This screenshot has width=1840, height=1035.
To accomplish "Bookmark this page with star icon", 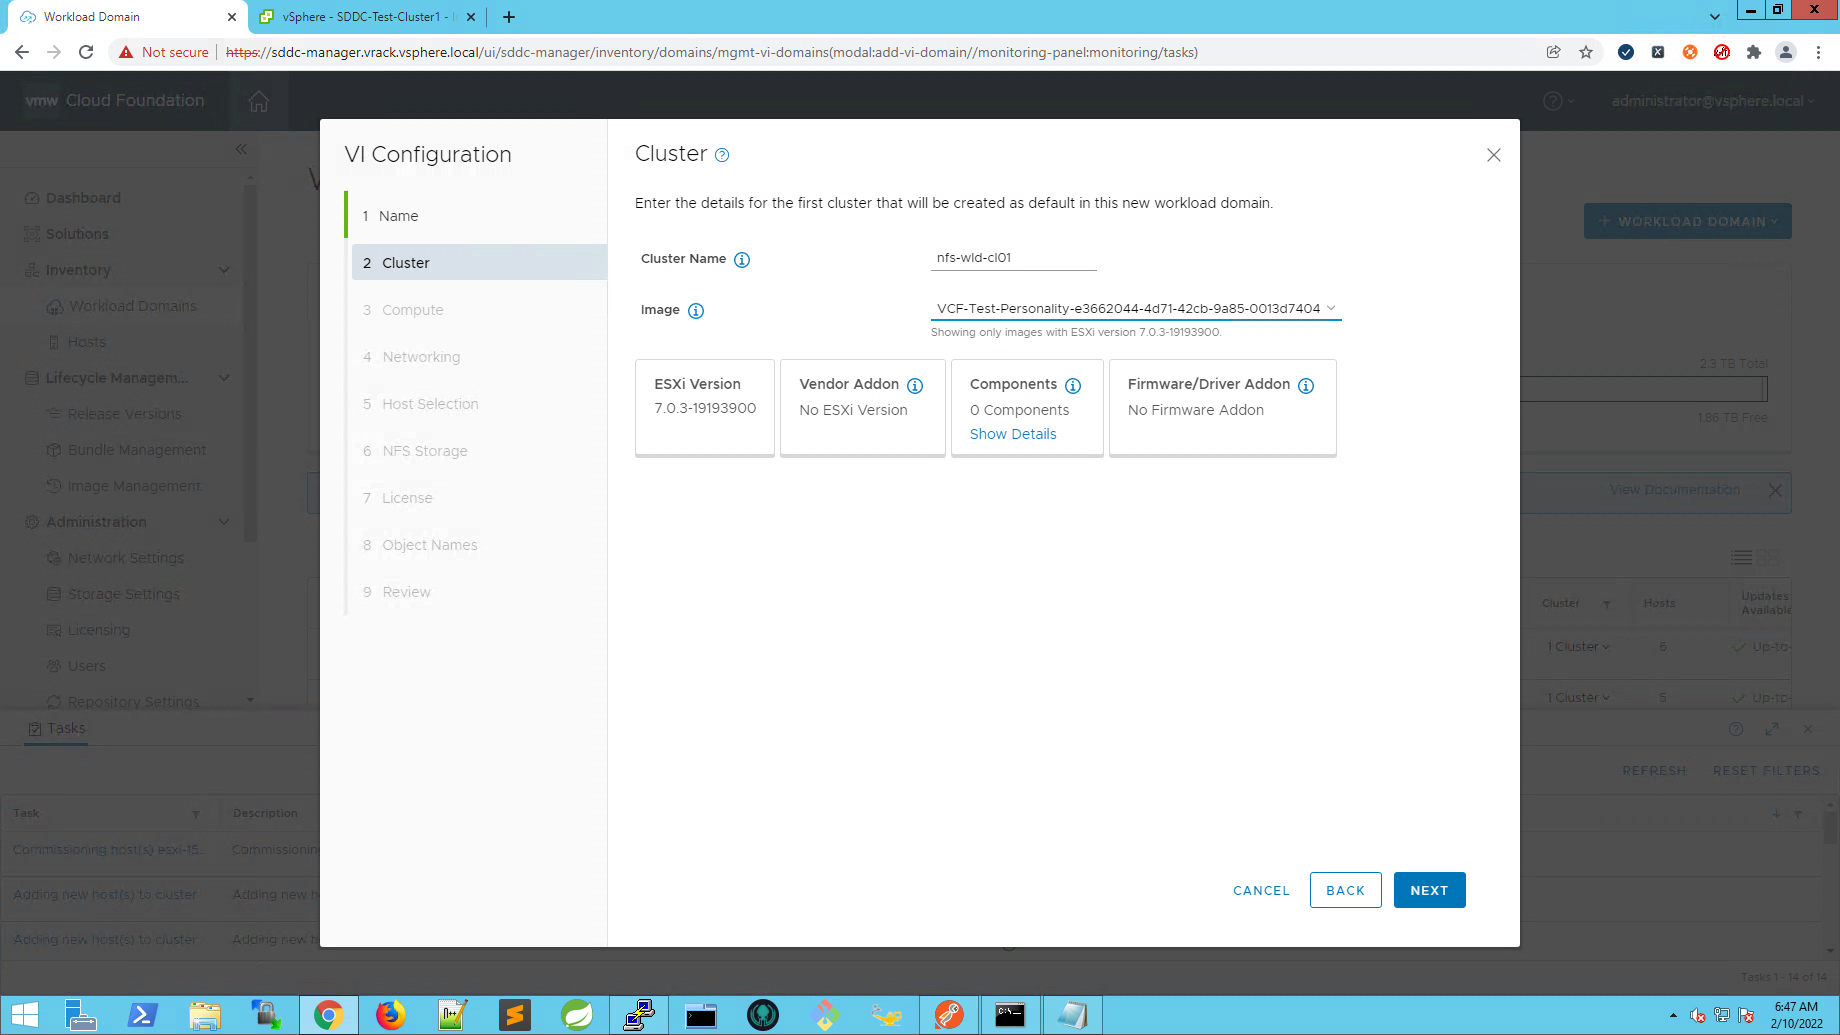I will click(x=1586, y=52).
